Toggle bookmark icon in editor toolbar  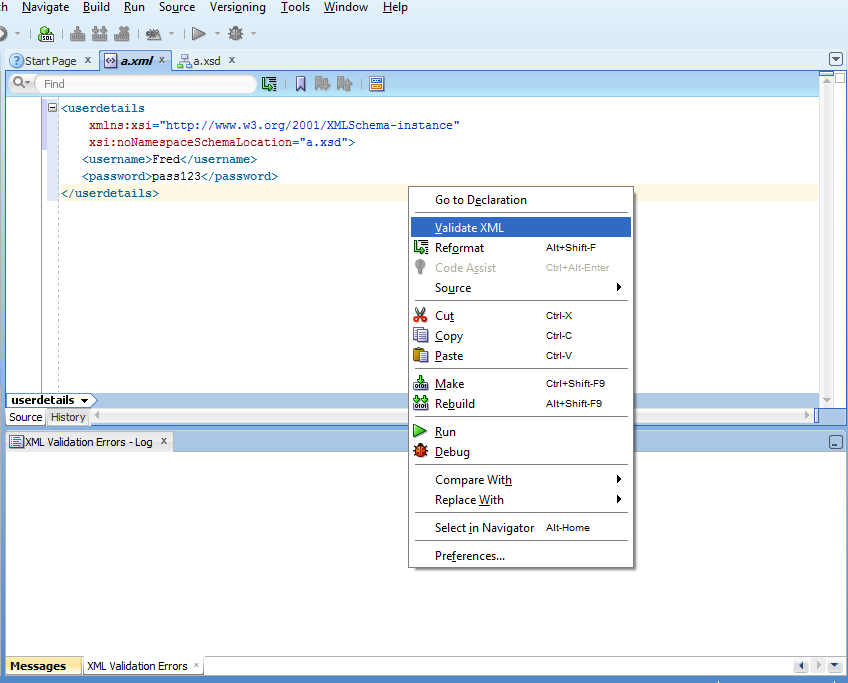tap(301, 84)
